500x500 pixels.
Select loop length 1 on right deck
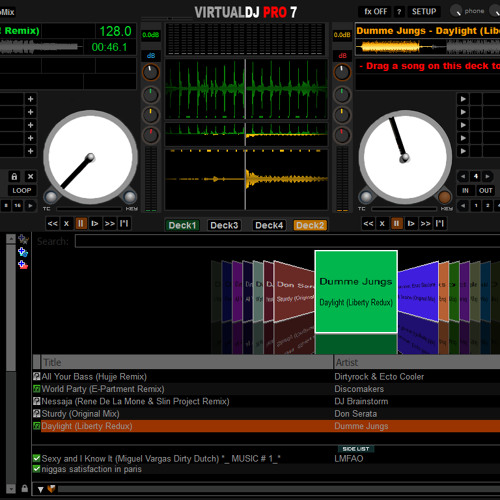click(476, 206)
